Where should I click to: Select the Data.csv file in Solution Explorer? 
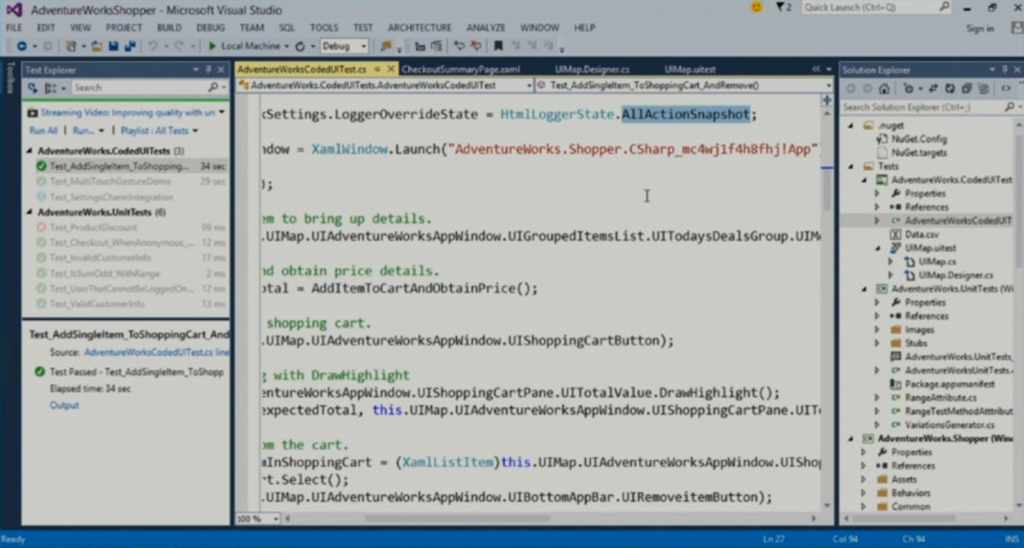pos(921,234)
